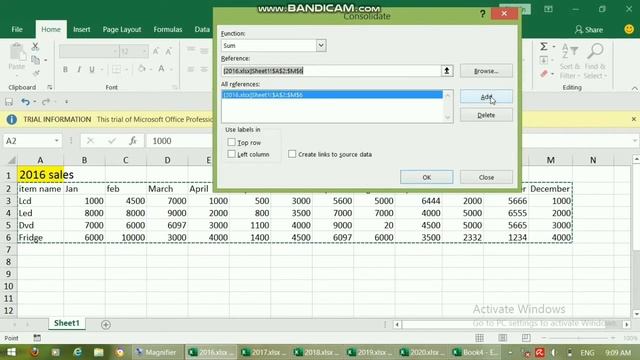The height and width of the screenshot is (360, 640).
Task: Toggle Bold formatting
Action: (x=65, y=69)
